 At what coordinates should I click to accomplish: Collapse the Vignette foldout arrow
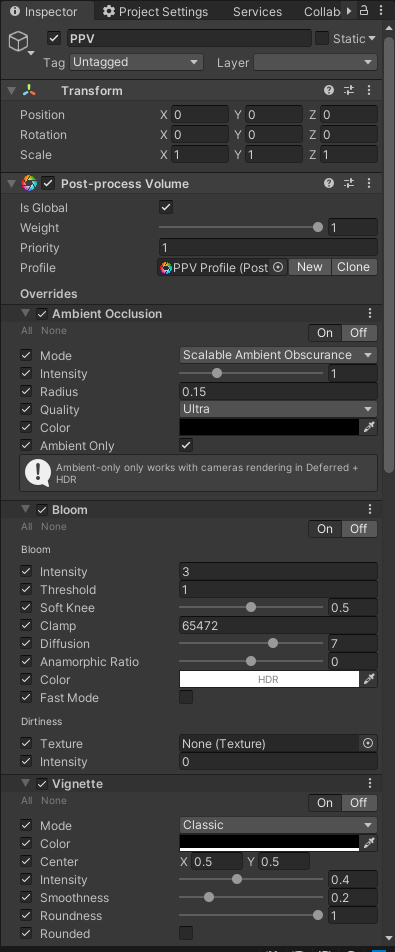[25, 783]
